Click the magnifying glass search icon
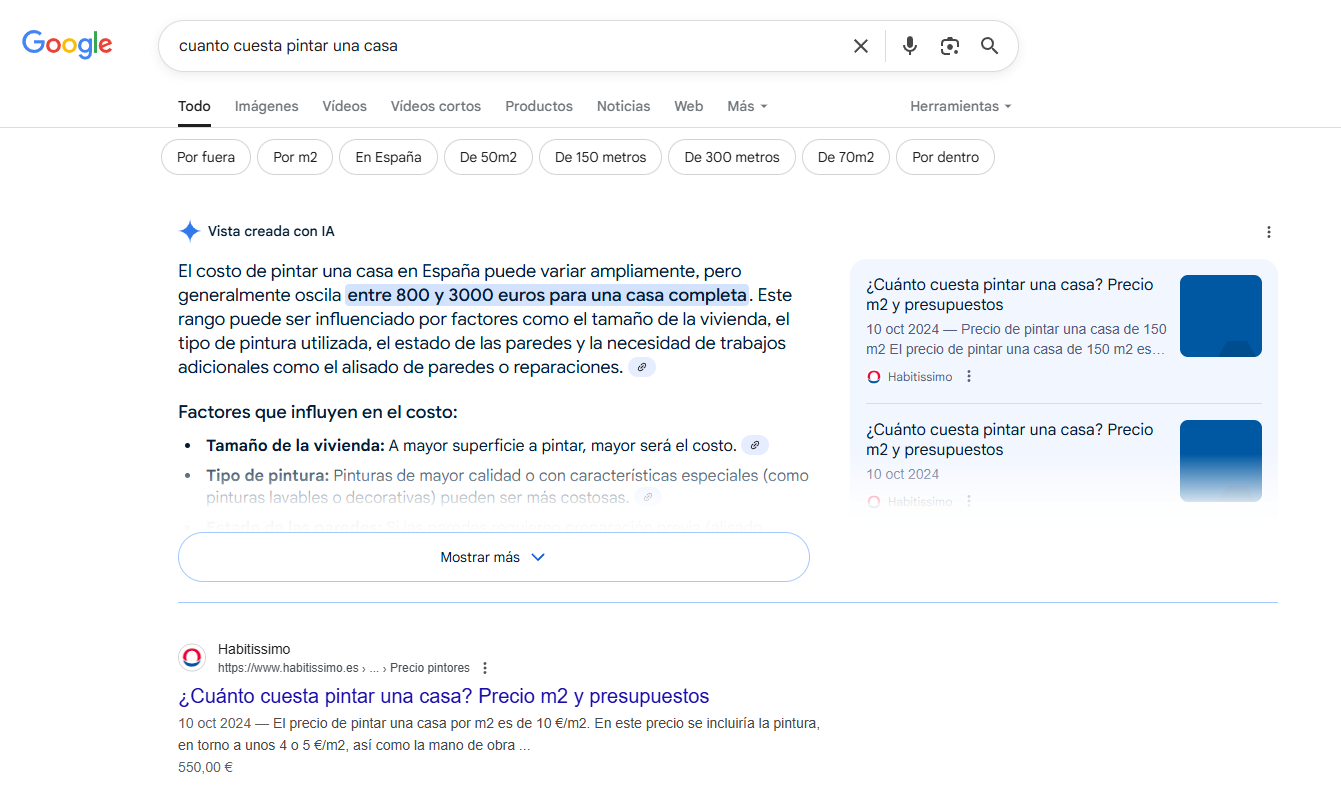The image size is (1341, 800). pos(989,46)
